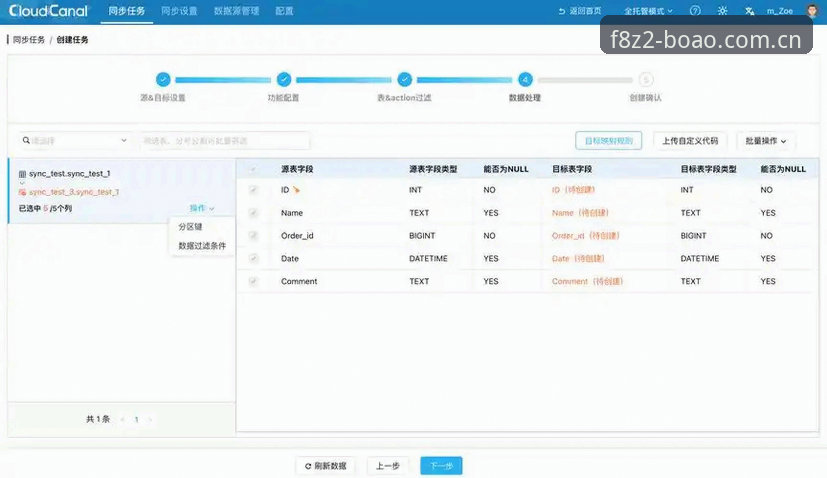This screenshot has width=827, height=478.
Task: Uncheck the Comment row checkbox
Action: click(253, 281)
